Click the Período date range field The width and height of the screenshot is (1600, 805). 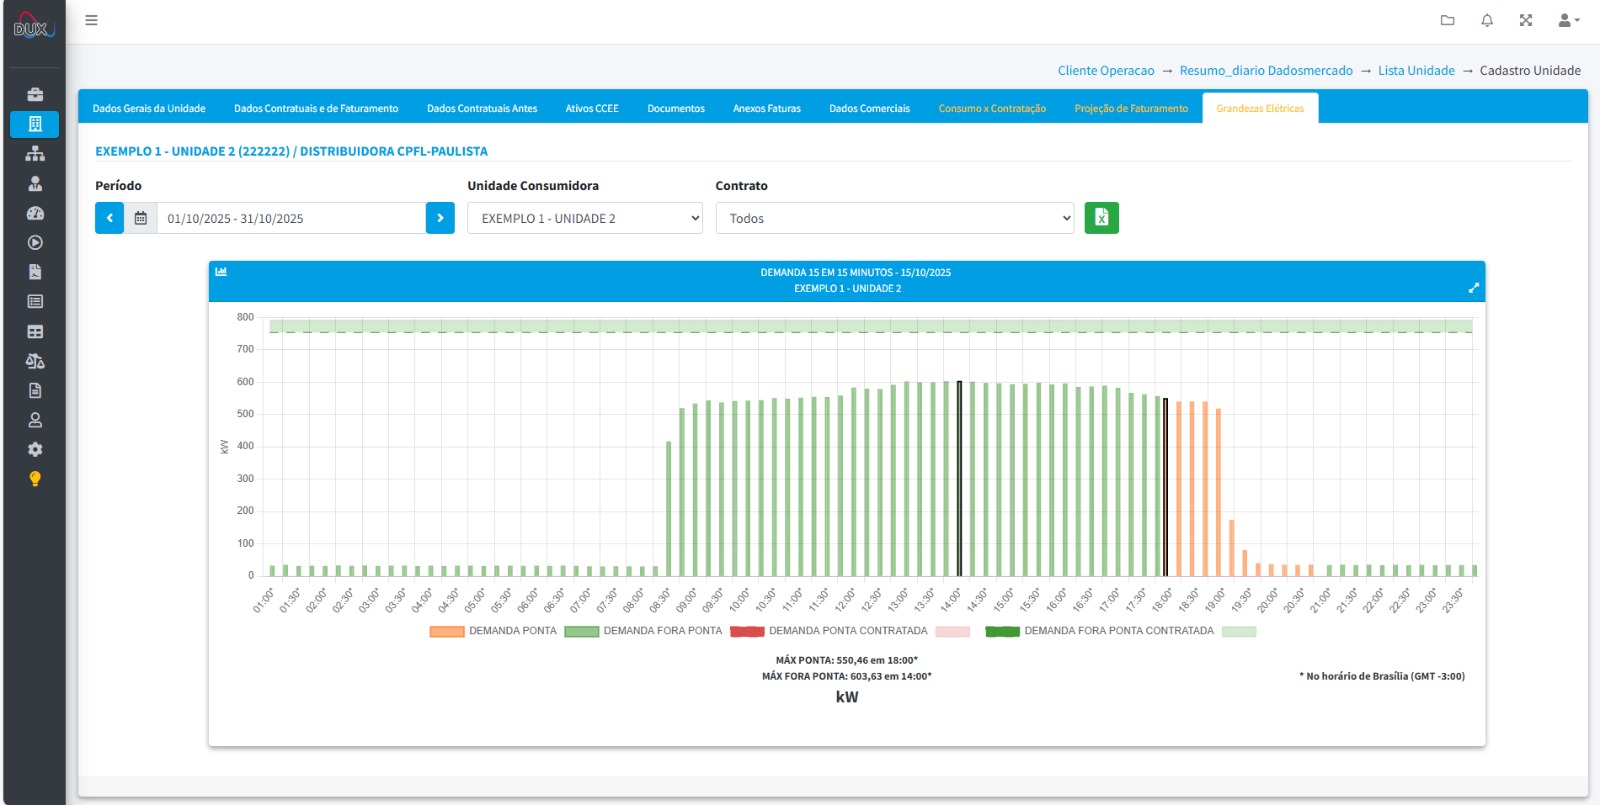pyautogui.click(x=290, y=218)
